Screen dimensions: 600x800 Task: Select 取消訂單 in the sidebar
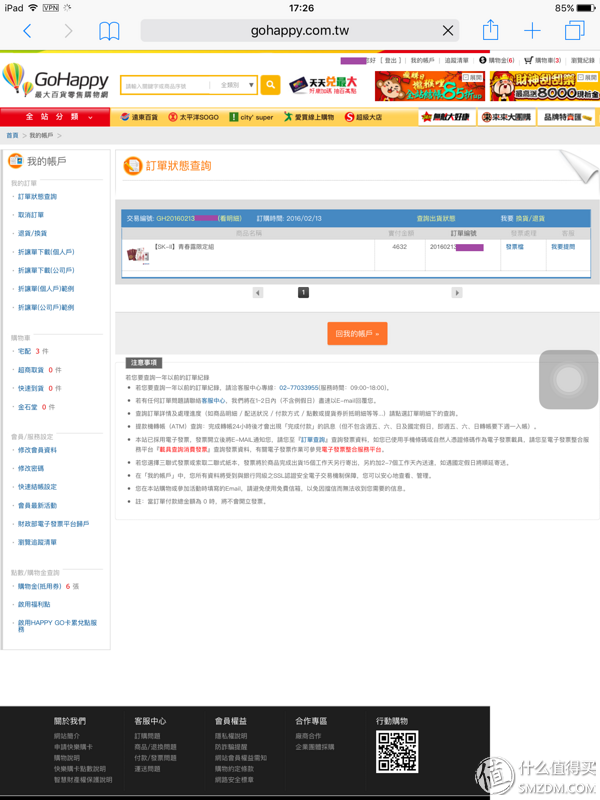pos(31,215)
